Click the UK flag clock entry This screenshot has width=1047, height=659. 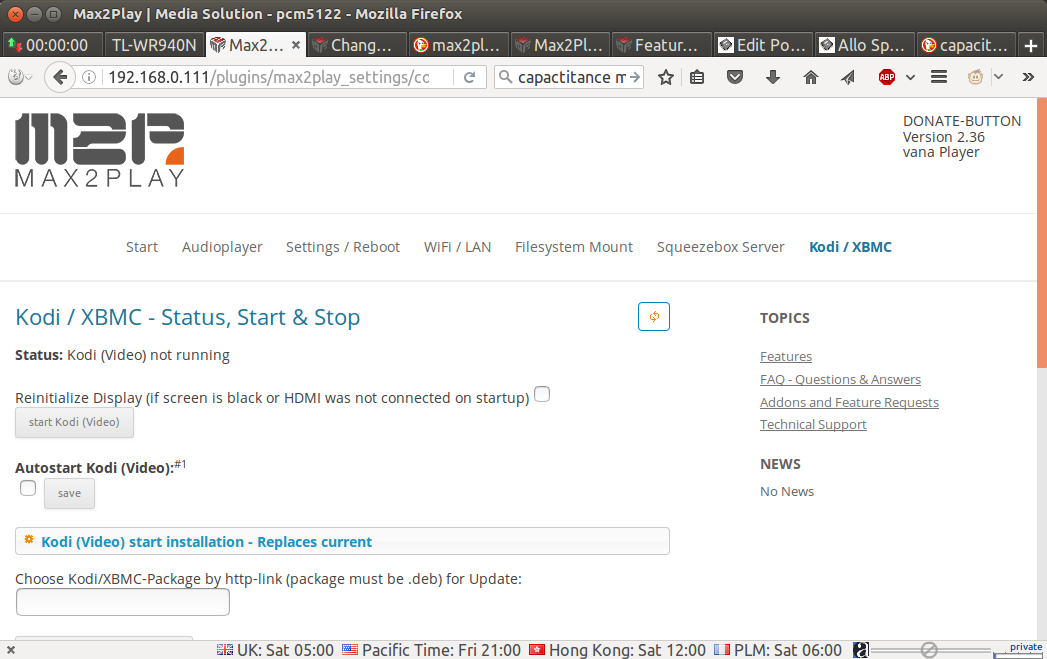point(275,650)
